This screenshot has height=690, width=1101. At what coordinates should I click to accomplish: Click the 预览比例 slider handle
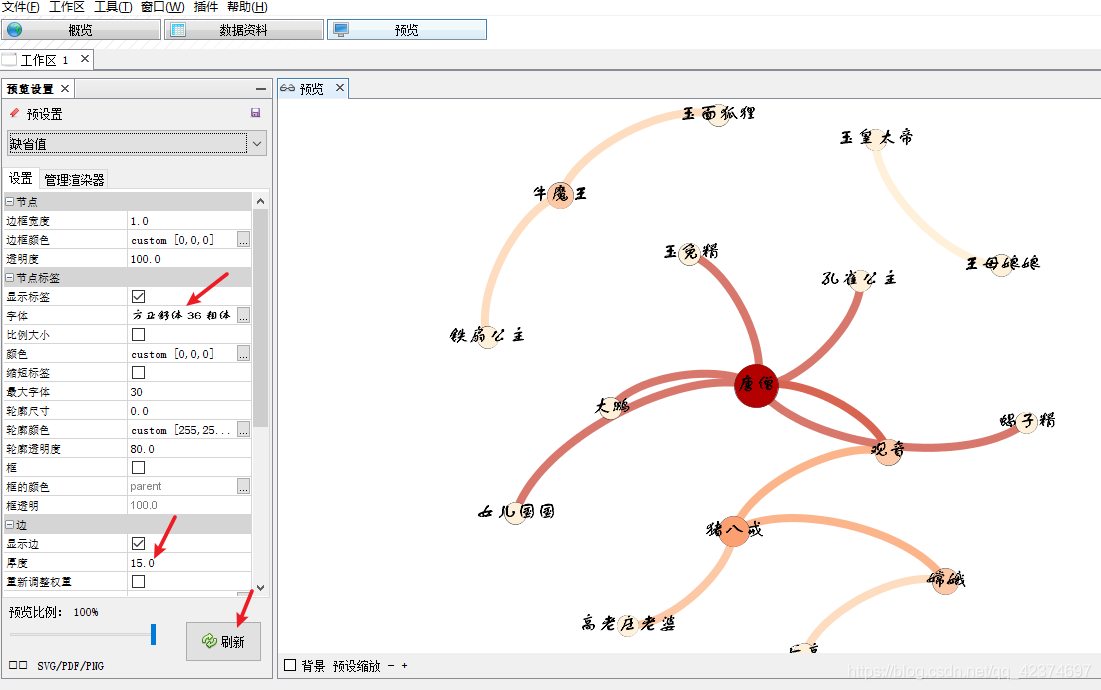[x=153, y=634]
